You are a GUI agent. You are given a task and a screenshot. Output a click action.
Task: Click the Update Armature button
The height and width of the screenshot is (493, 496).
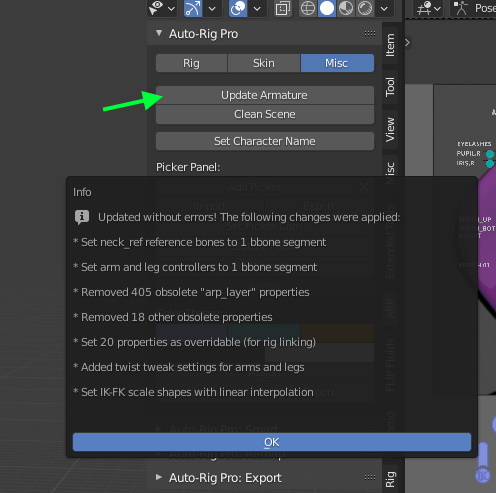tap(265, 95)
